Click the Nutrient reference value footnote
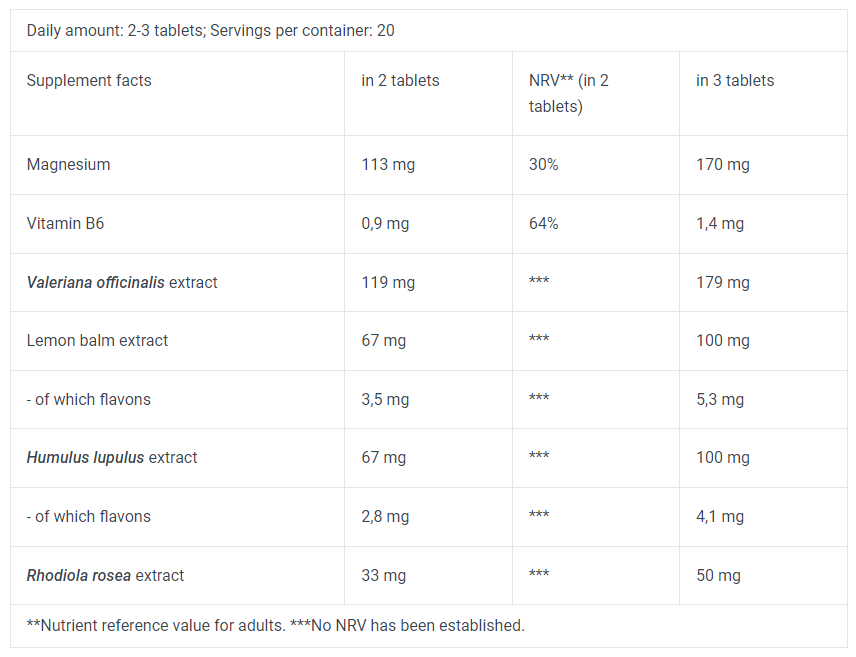This screenshot has width=856, height=657. coord(275,625)
